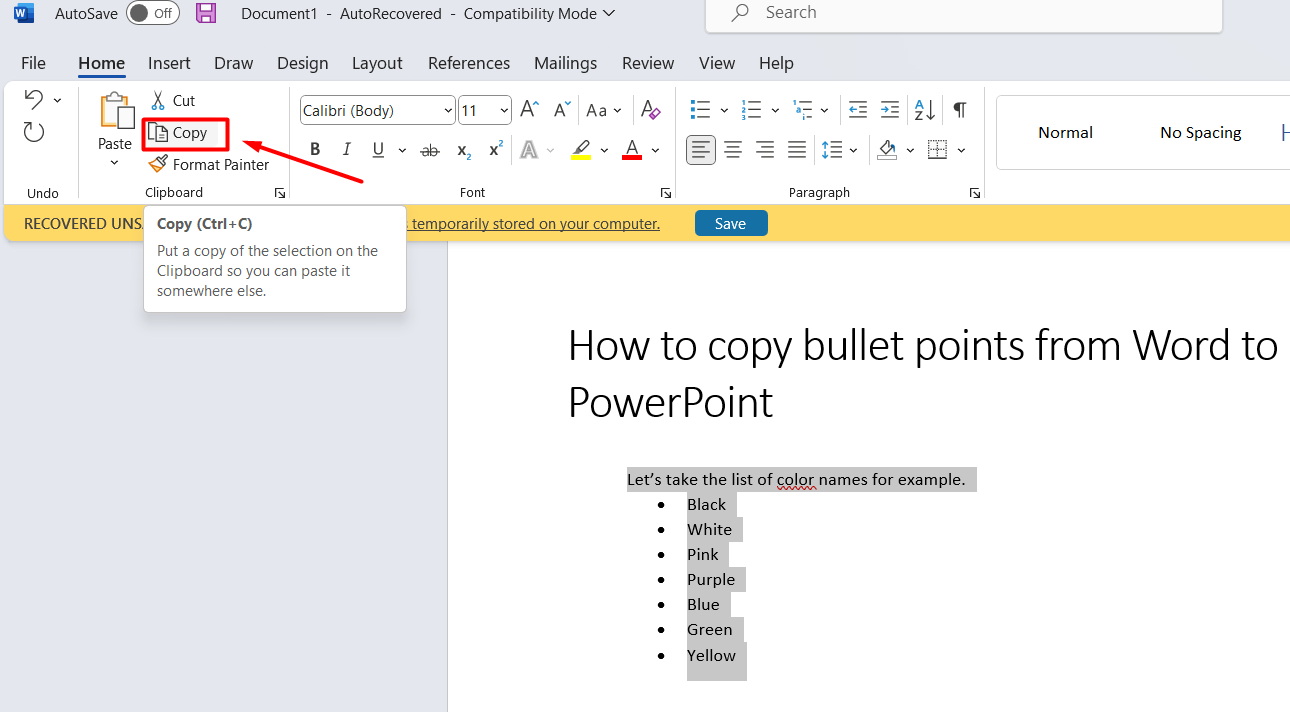Viewport: 1290px width, 712px height.
Task: Click the Undo arrow icon
Action: (34, 99)
